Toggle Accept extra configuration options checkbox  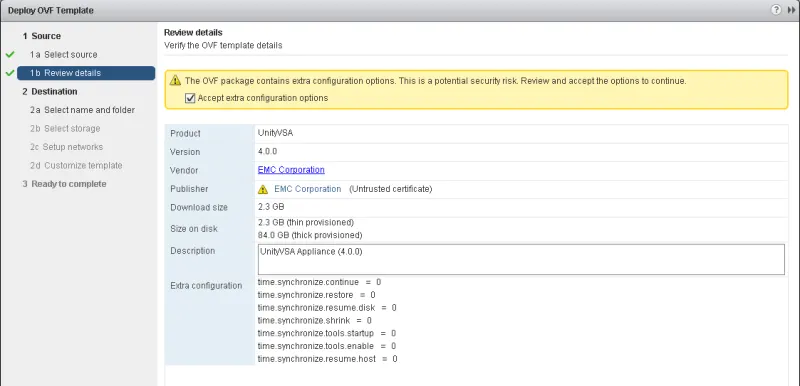[190, 98]
